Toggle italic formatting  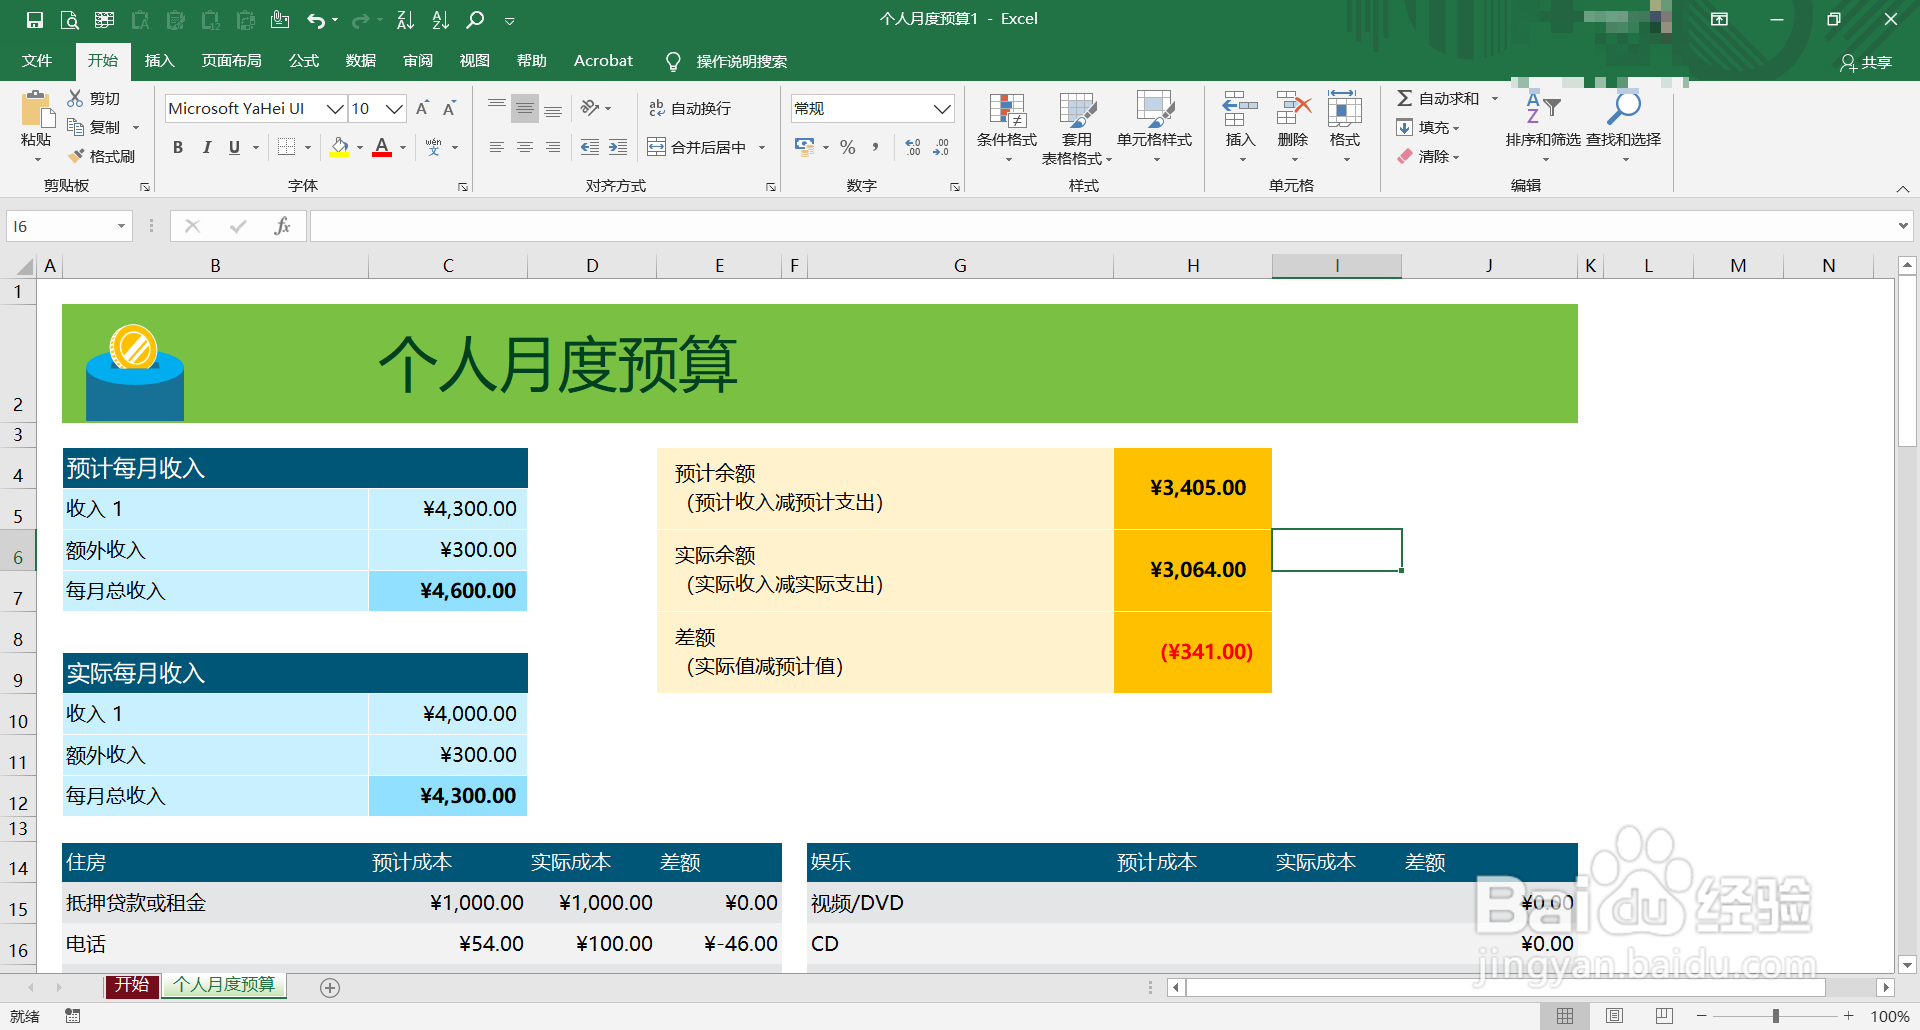tap(207, 147)
